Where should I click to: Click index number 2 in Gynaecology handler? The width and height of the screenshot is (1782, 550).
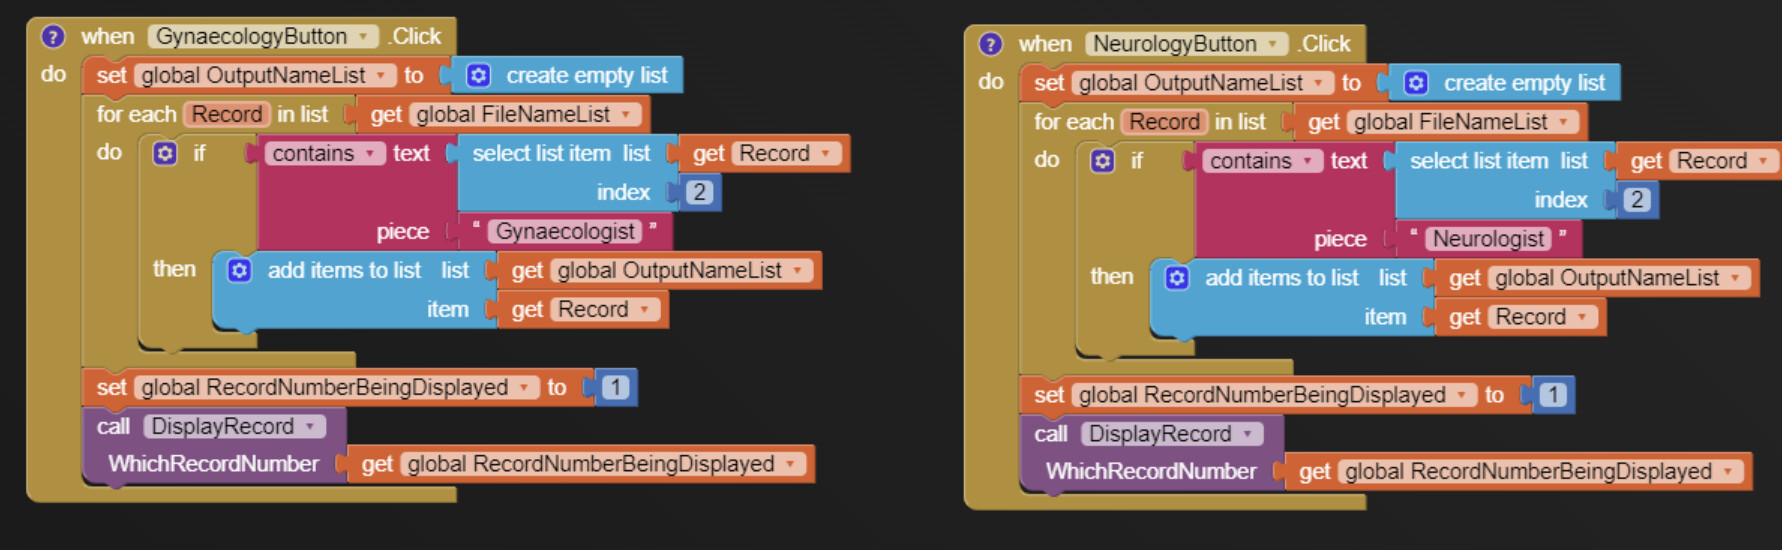tap(699, 192)
